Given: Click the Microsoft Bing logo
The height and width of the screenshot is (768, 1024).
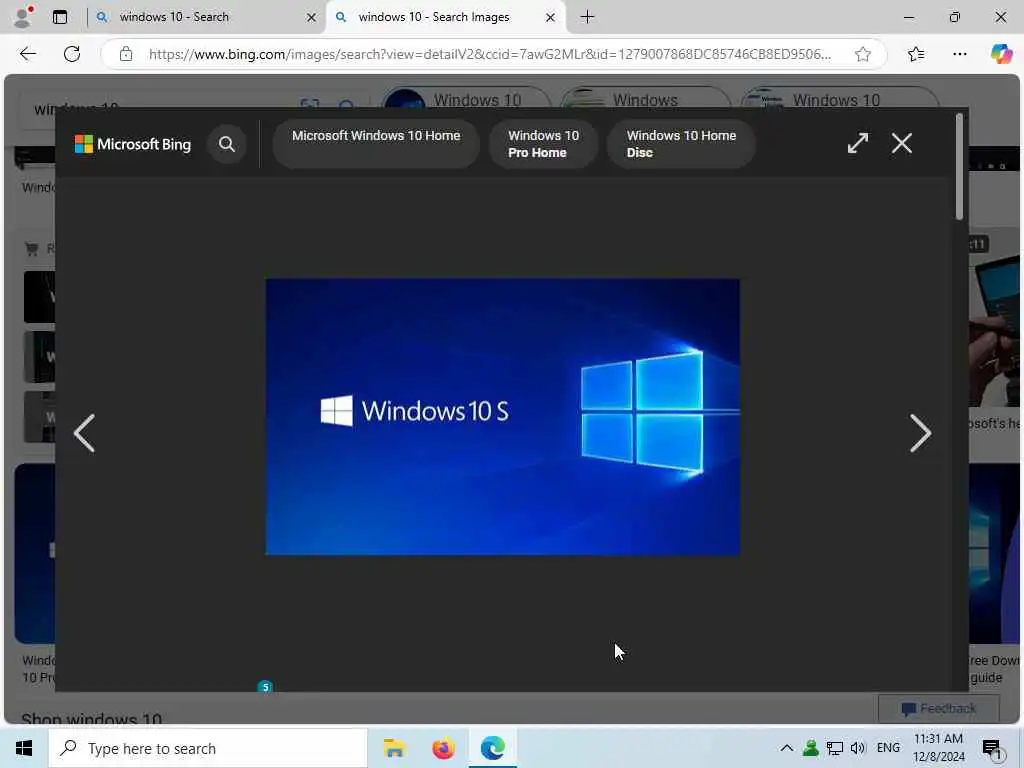Looking at the screenshot, I should click(133, 144).
